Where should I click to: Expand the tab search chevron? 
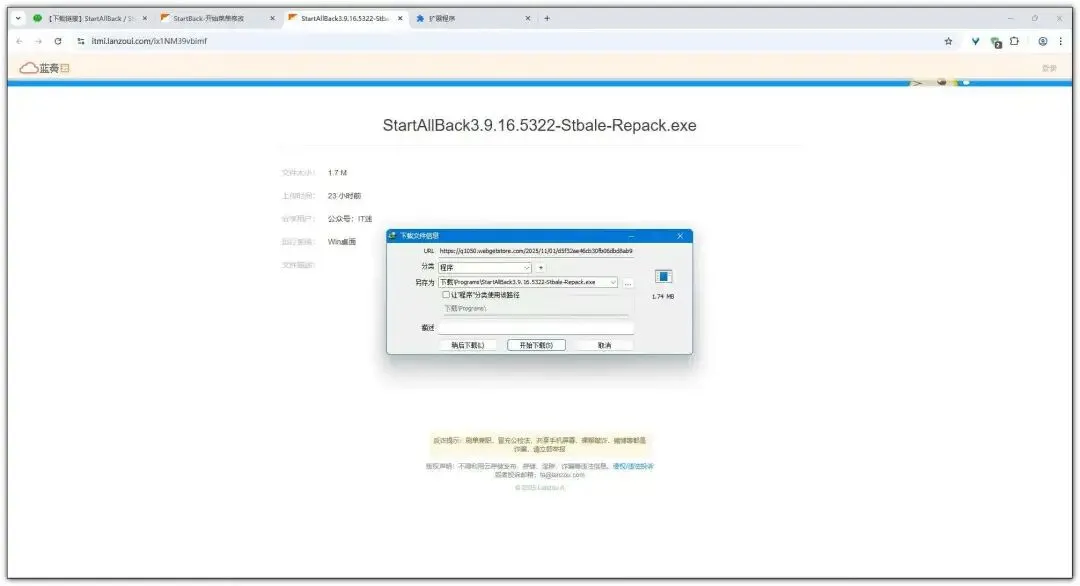[18, 19]
